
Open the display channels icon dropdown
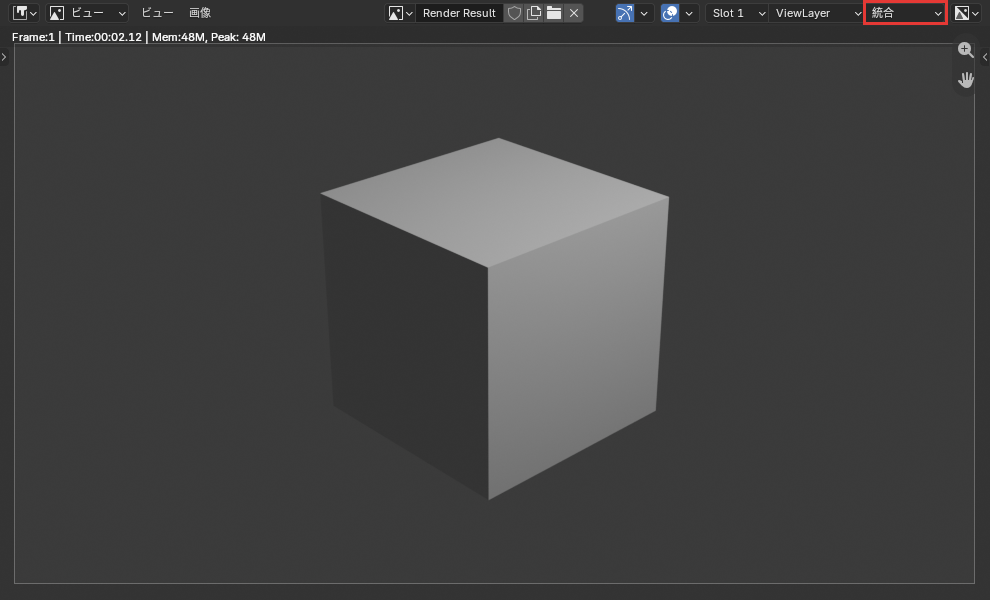[x=966, y=13]
